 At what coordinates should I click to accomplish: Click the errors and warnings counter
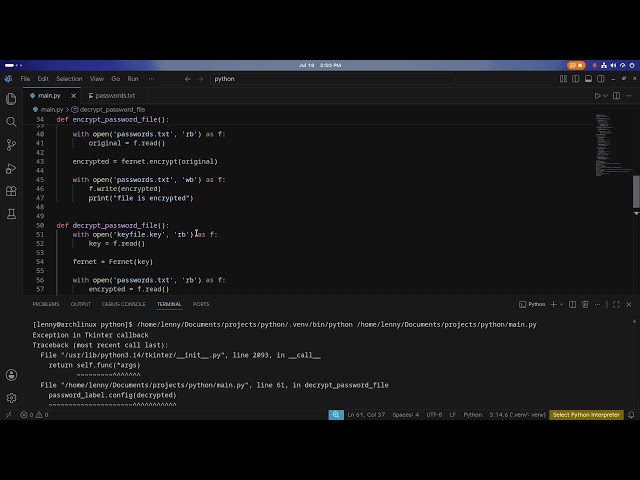tap(34, 415)
